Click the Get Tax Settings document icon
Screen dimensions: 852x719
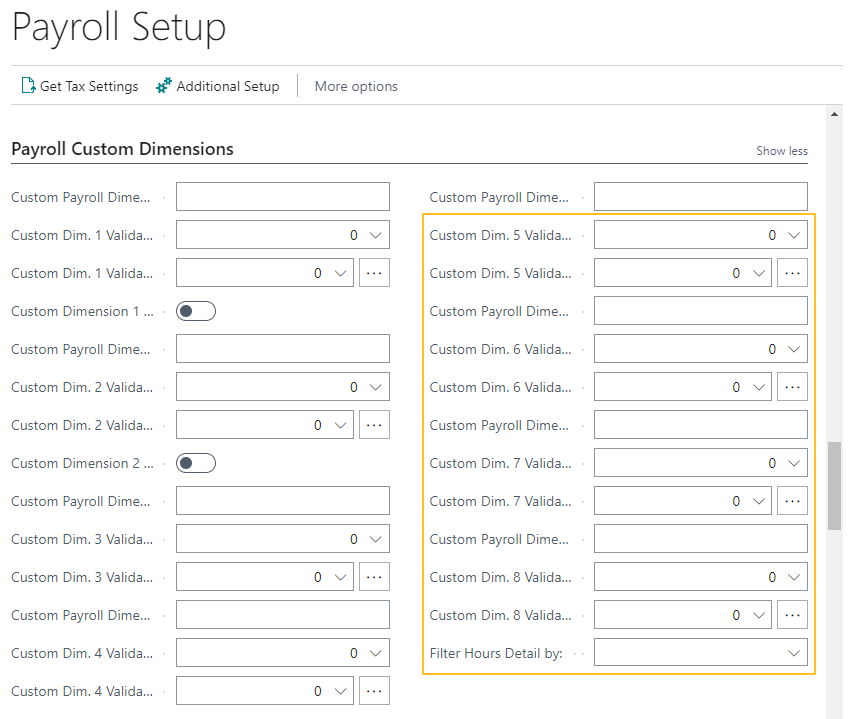click(x=28, y=86)
